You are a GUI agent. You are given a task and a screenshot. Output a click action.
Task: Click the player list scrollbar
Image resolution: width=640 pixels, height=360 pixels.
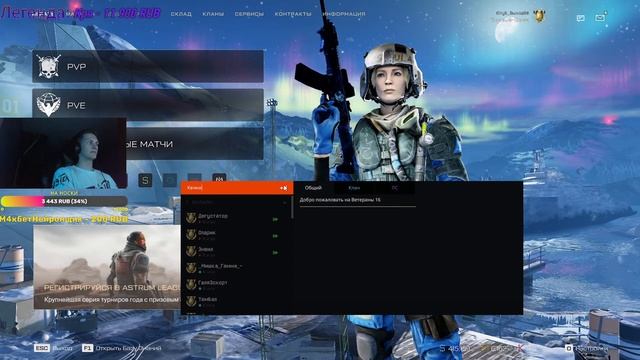292,207
